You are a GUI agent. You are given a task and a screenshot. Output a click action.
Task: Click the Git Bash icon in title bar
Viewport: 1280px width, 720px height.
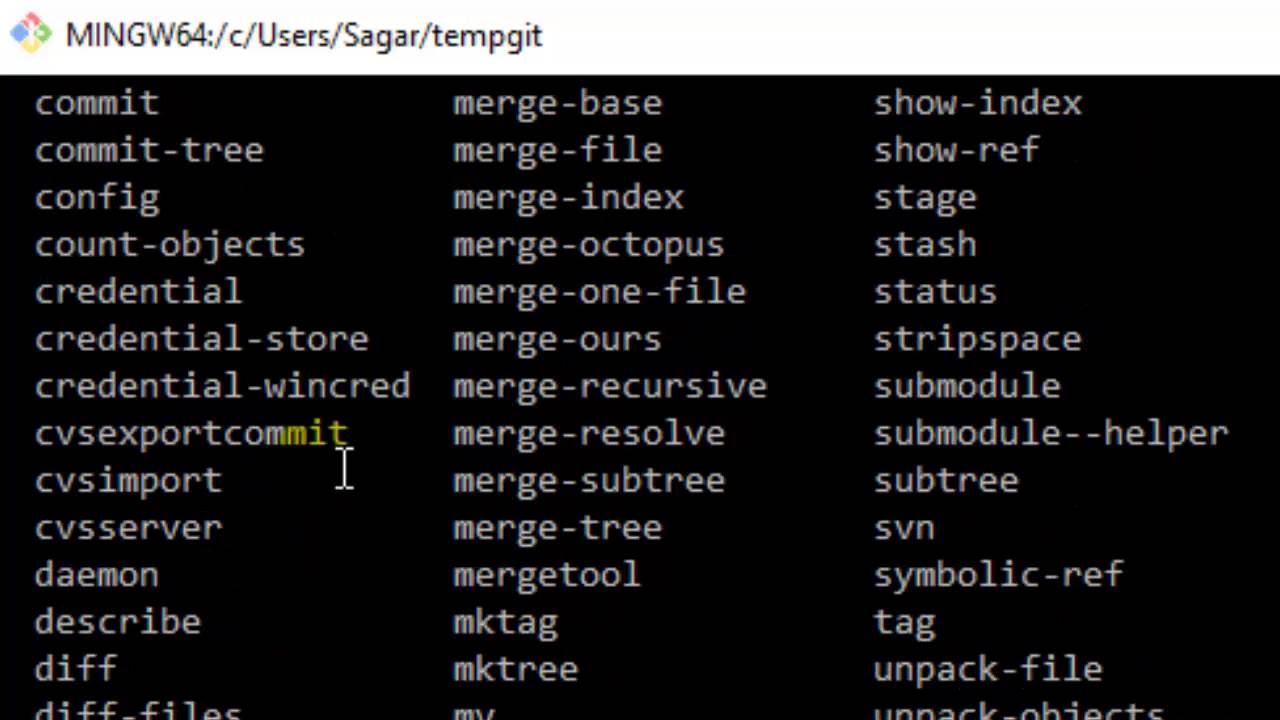pyautogui.click(x=31, y=33)
